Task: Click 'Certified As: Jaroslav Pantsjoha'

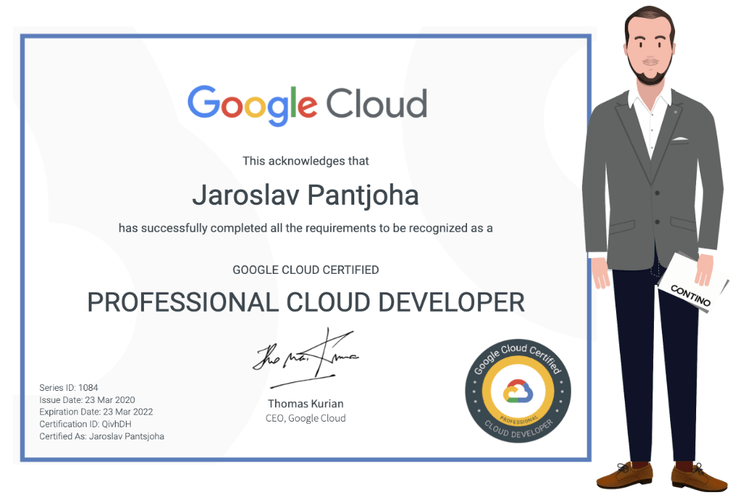Action: tap(101, 436)
